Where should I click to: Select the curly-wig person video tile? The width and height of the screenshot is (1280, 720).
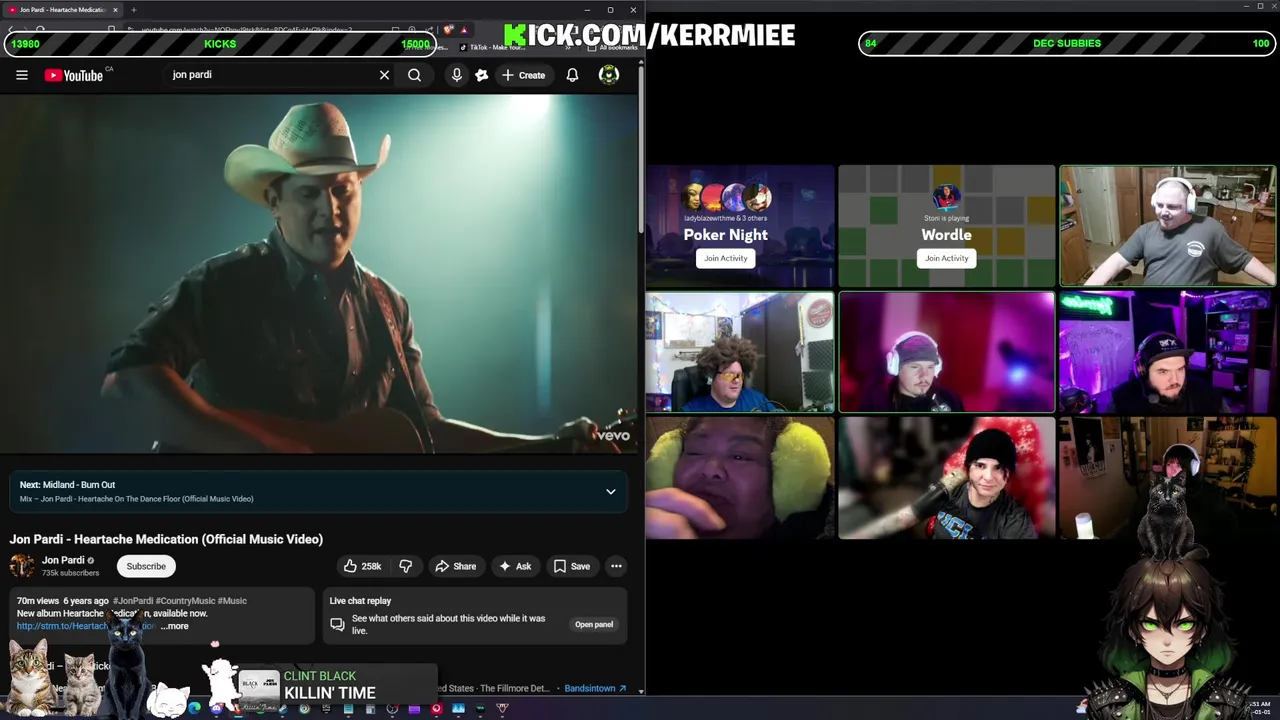click(740, 352)
